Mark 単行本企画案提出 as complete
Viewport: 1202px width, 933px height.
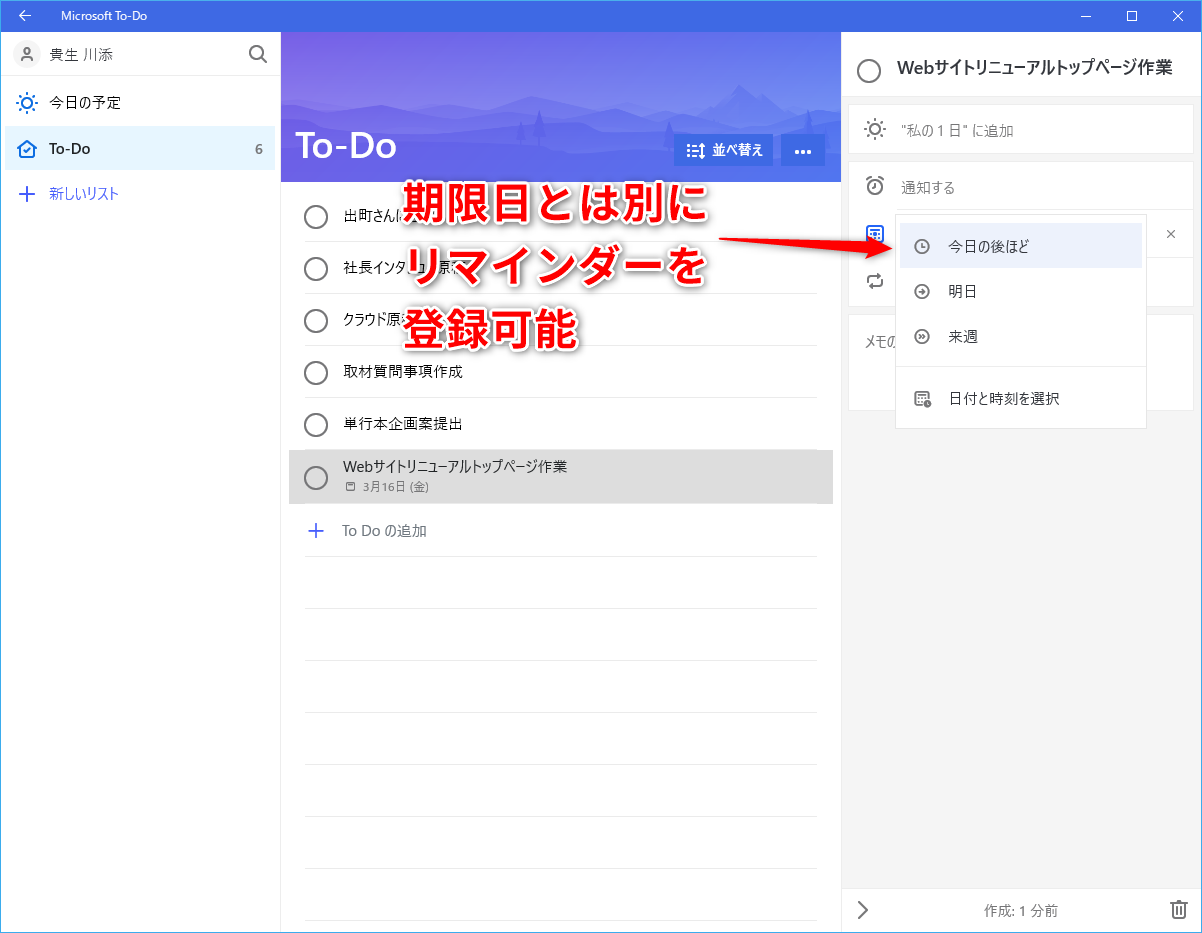[316, 424]
